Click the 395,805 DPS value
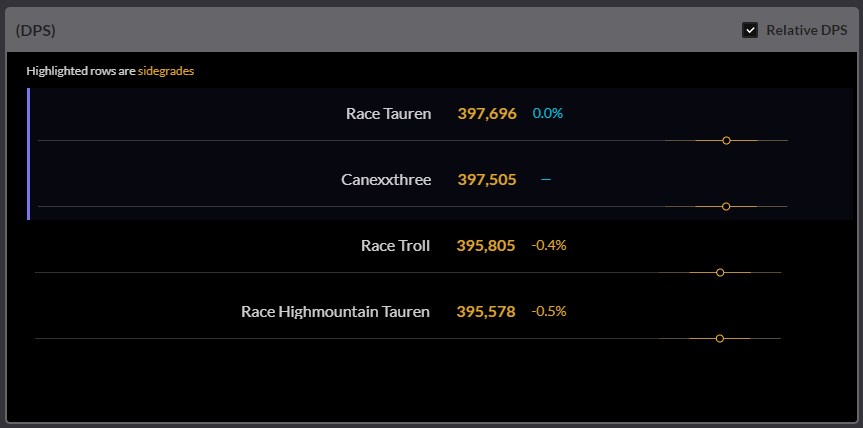The width and height of the screenshot is (863, 428). coord(486,245)
